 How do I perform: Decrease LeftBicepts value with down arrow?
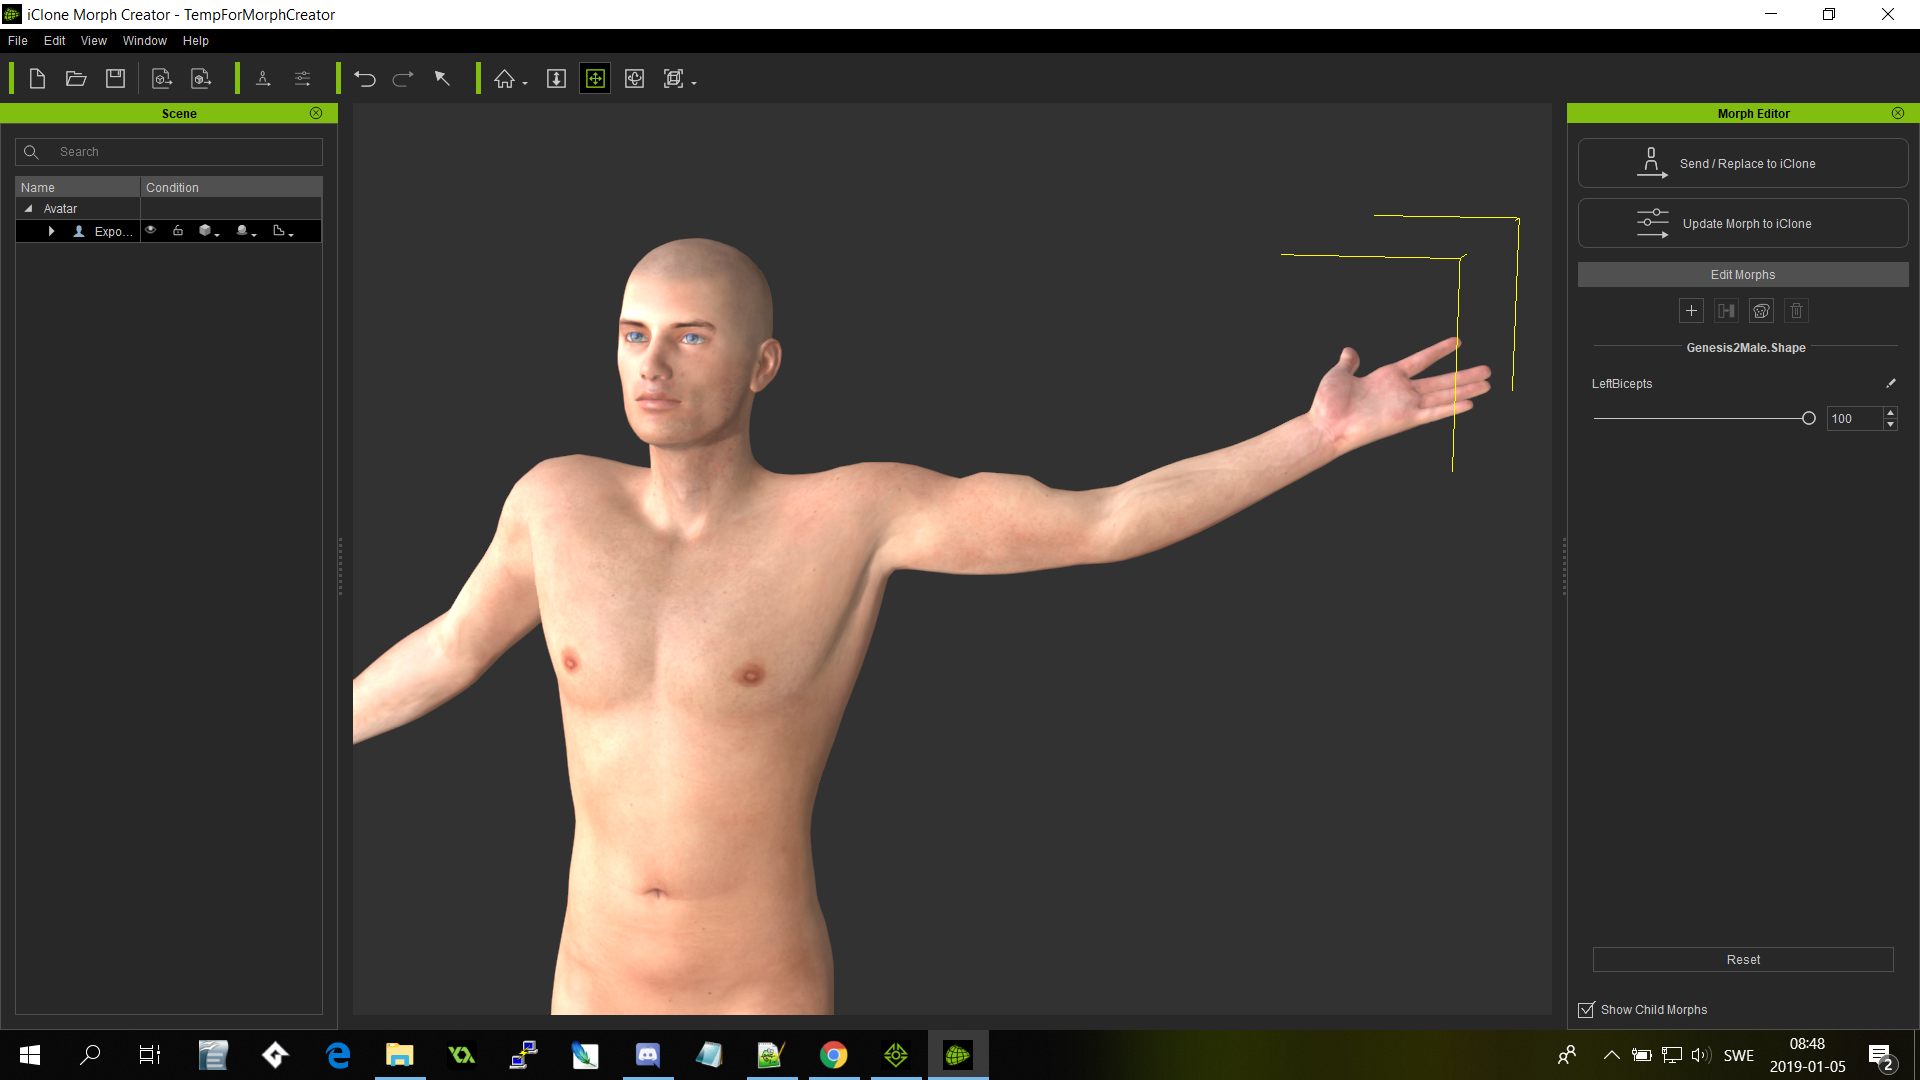(x=1890, y=425)
